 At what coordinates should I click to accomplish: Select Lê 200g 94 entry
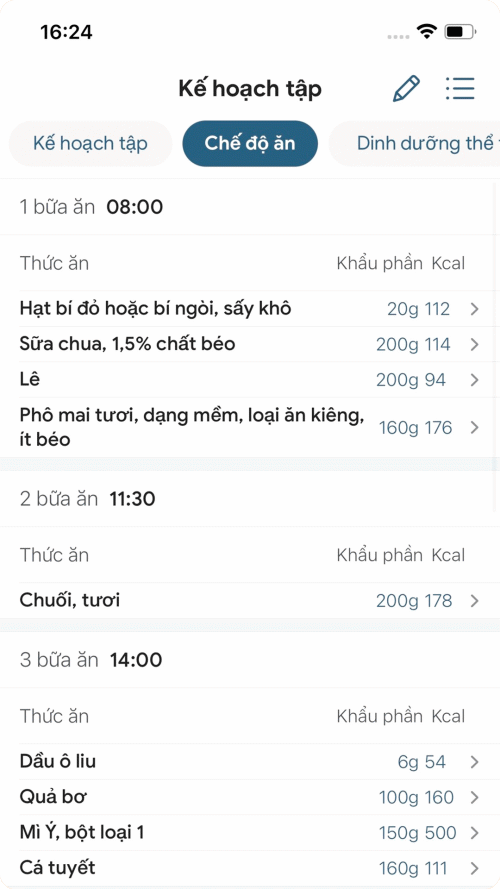(x=250, y=380)
